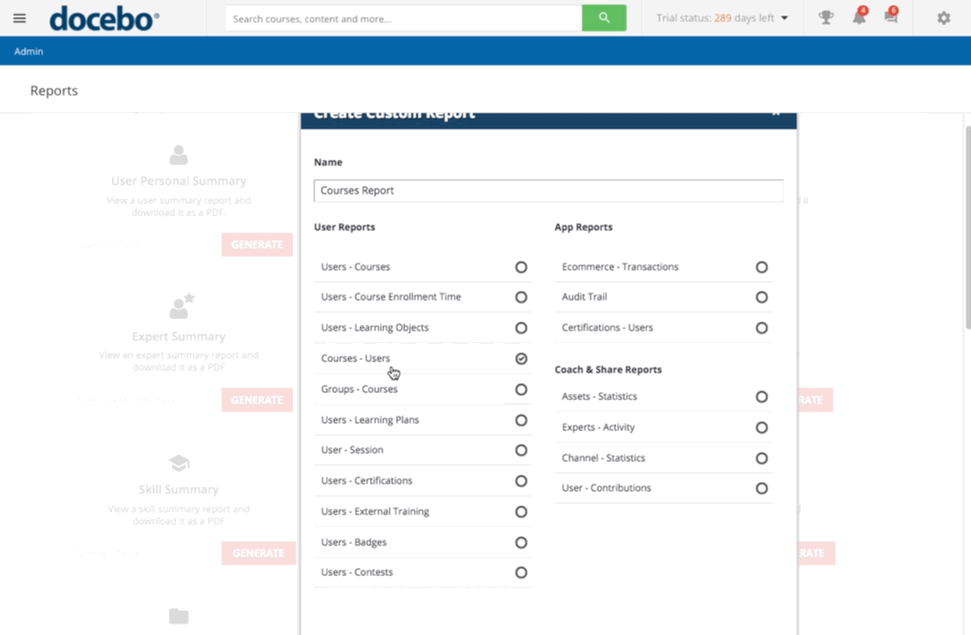Select the Groups - Courses radio option
Screen dimensions: 971x635
(521, 390)
